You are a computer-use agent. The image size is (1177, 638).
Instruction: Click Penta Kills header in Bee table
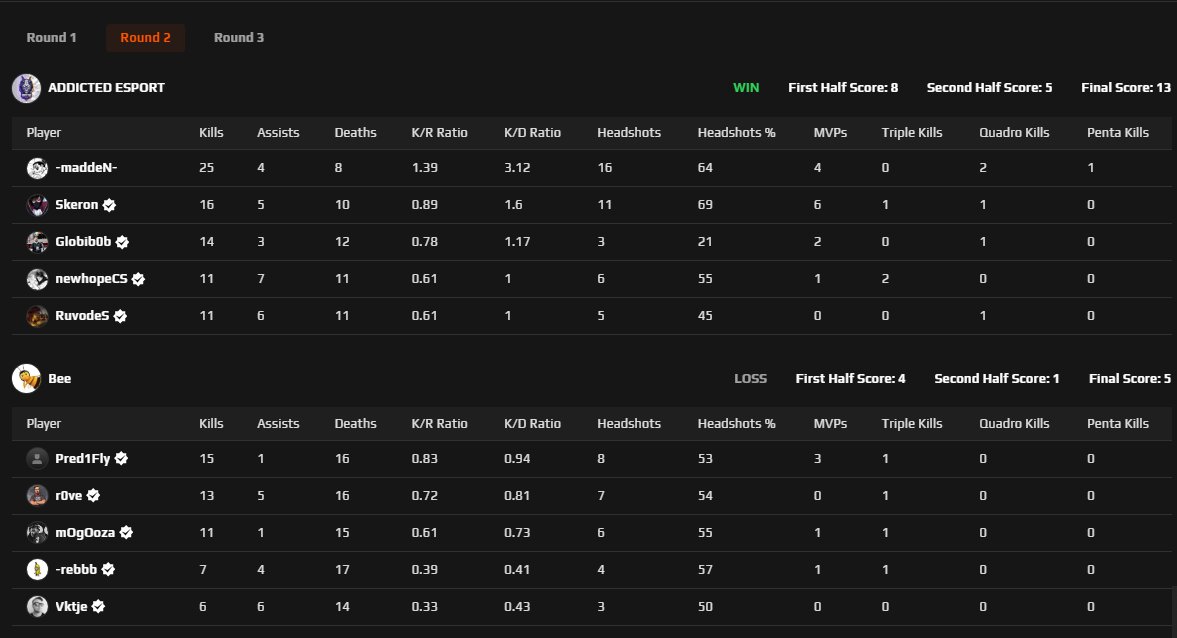click(x=1118, y=424)
